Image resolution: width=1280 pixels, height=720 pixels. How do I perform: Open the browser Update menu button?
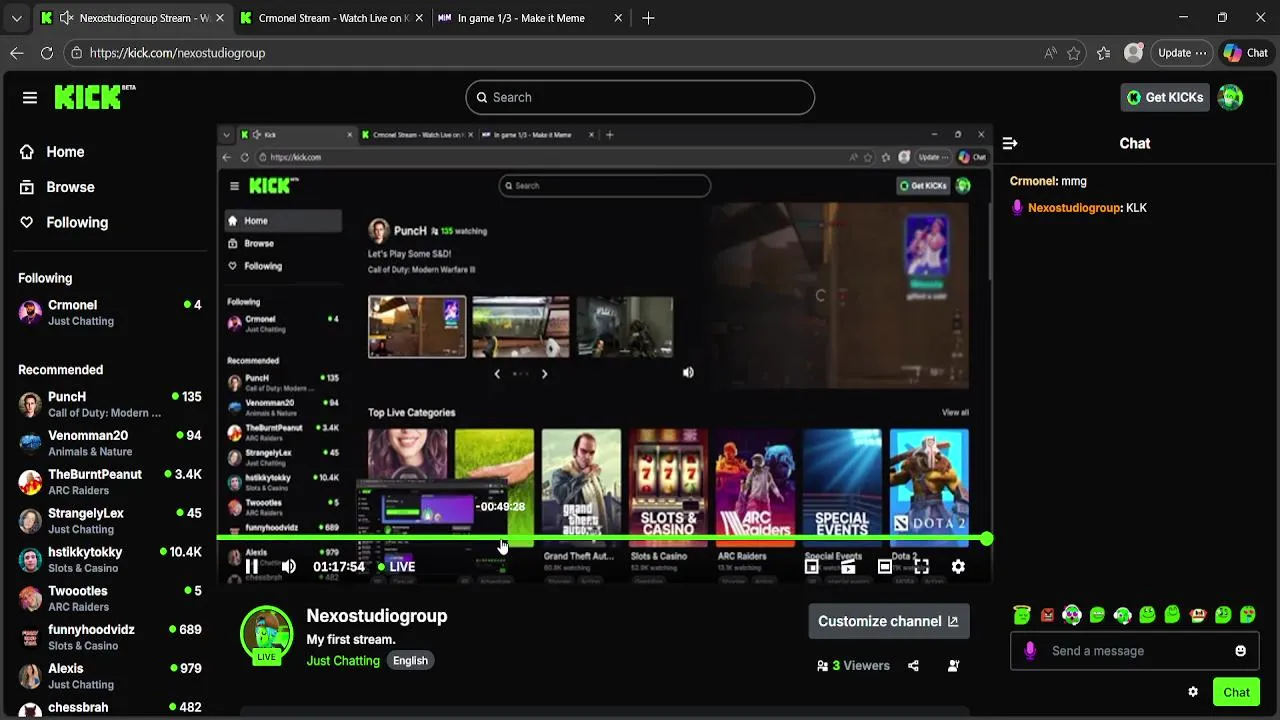pos(1181,53)
